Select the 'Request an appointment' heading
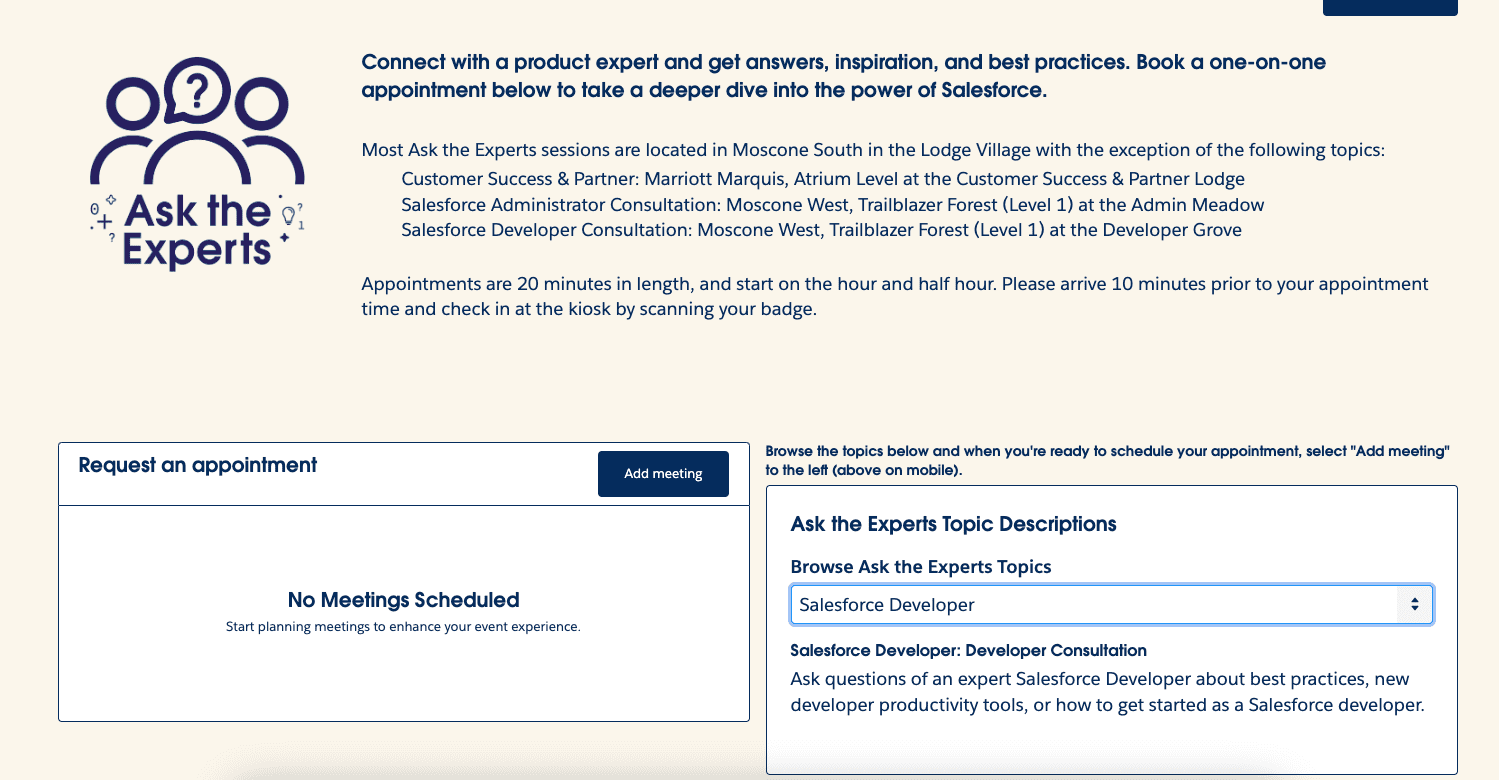1499x780 pixels. [x=198, y=465]
